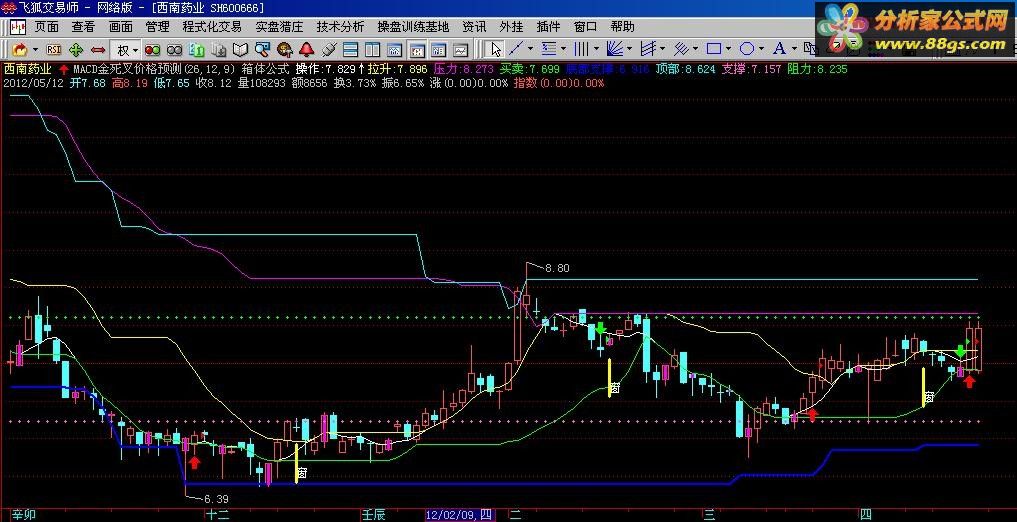Click the red and green lights icon
Viewport: 1017px width, 522px height.
tap(152, 49)
